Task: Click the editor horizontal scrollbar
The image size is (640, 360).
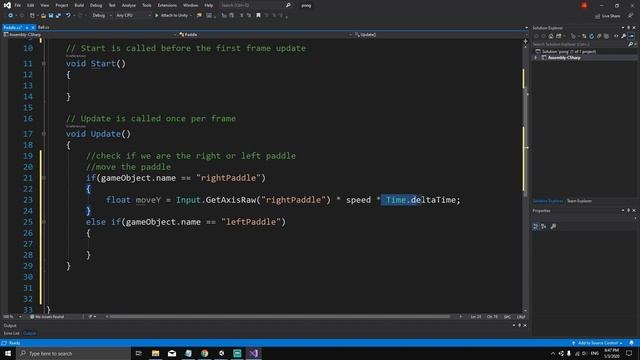Action: coord(280,316)
